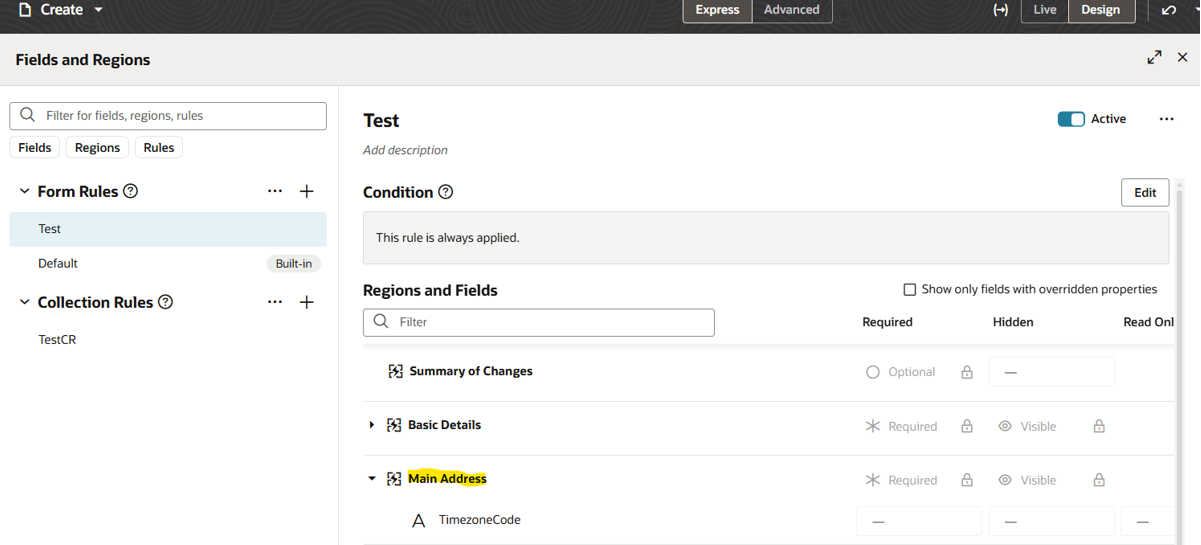Click the undo arrow in top bar
Viewport: 1201px width, 545px height.
tap(1169, 10)
